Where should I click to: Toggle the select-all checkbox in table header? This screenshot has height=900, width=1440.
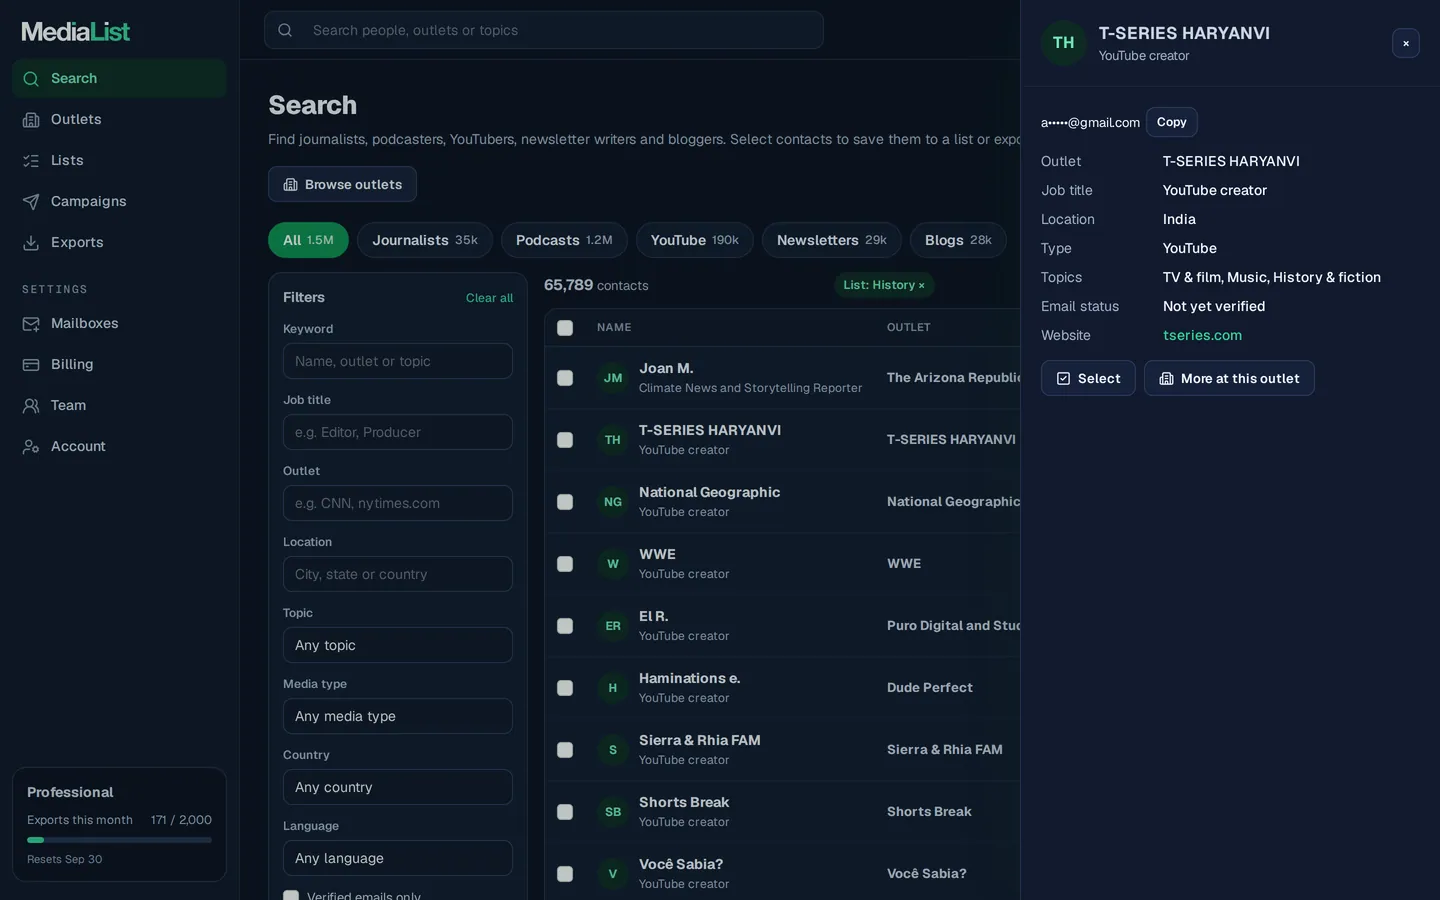[565, 328]
